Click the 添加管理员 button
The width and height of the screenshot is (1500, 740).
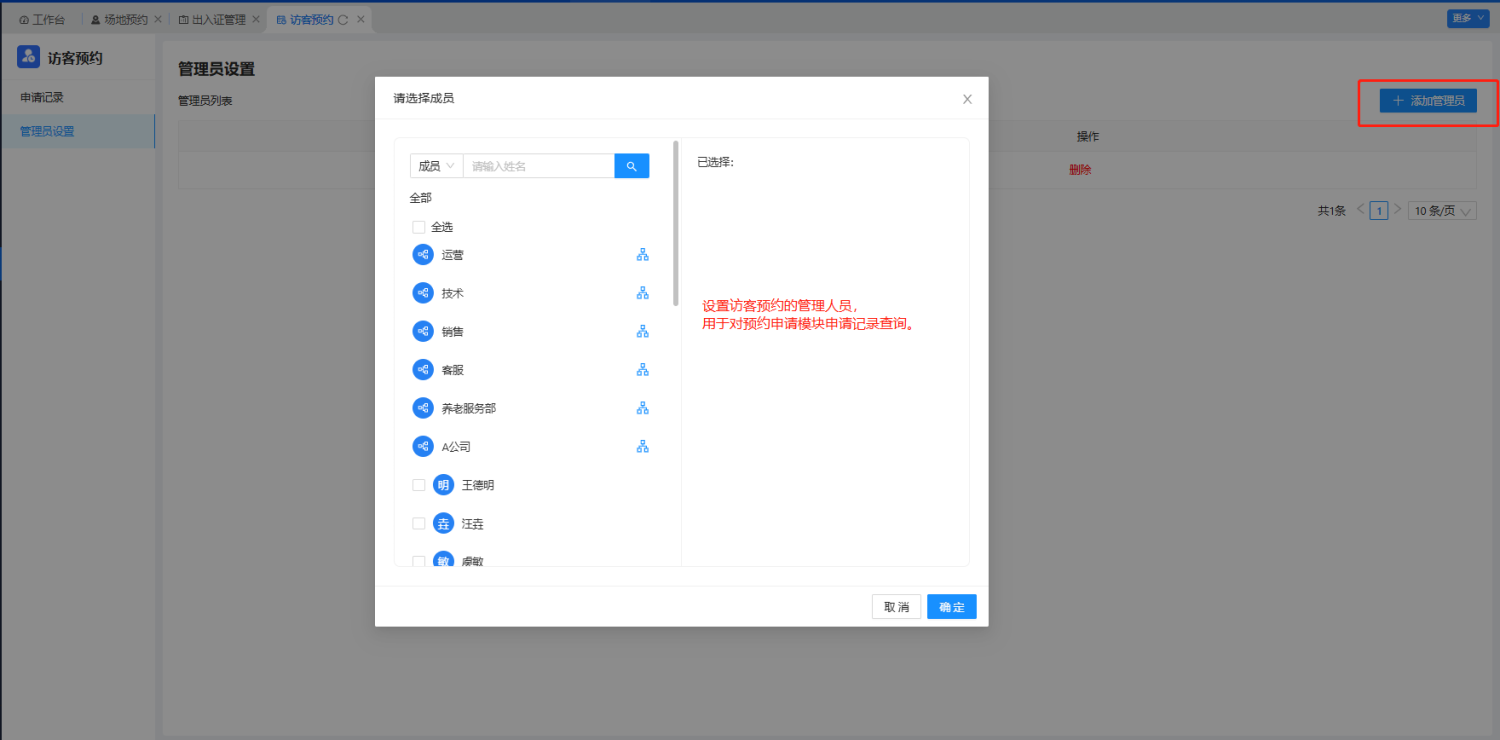pyautogui.click(x=1428, y=101)
